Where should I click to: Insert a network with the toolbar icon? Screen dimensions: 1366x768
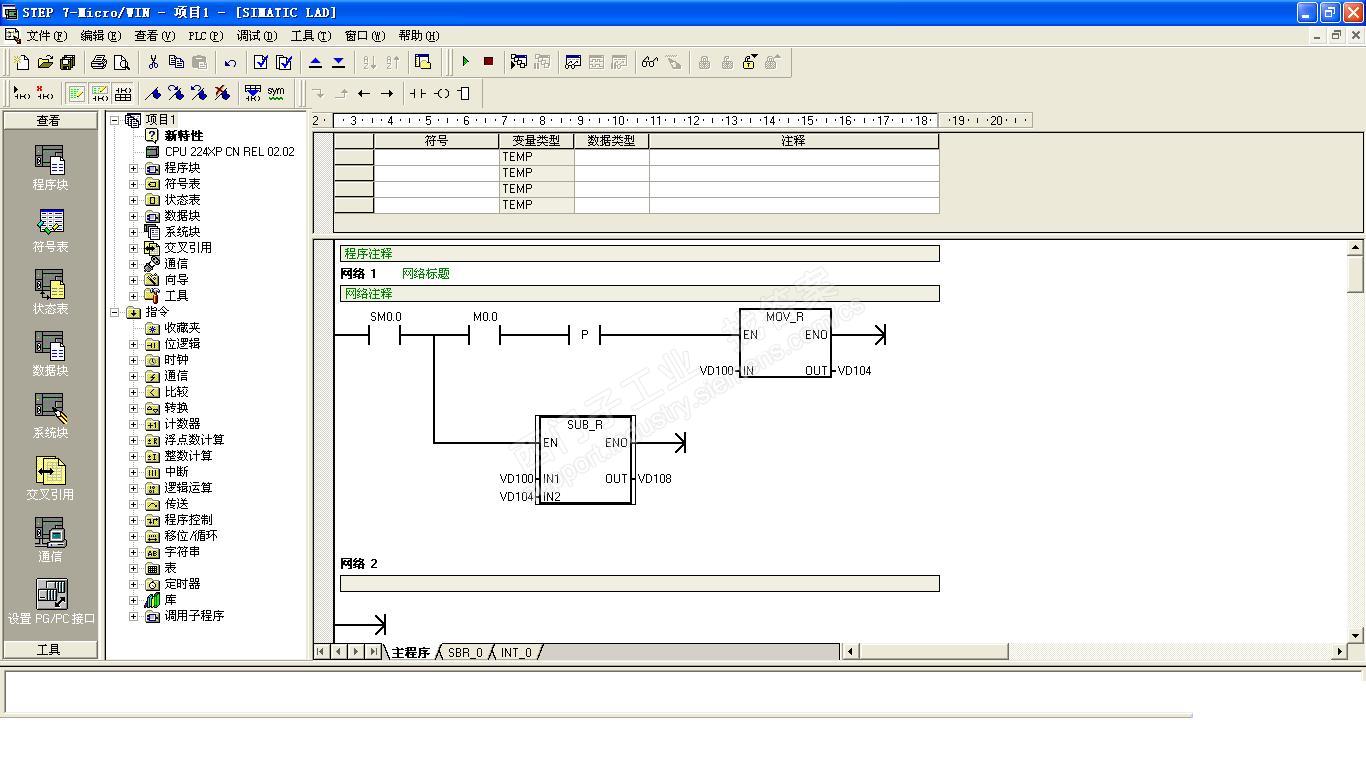click(x=22, y=93)
